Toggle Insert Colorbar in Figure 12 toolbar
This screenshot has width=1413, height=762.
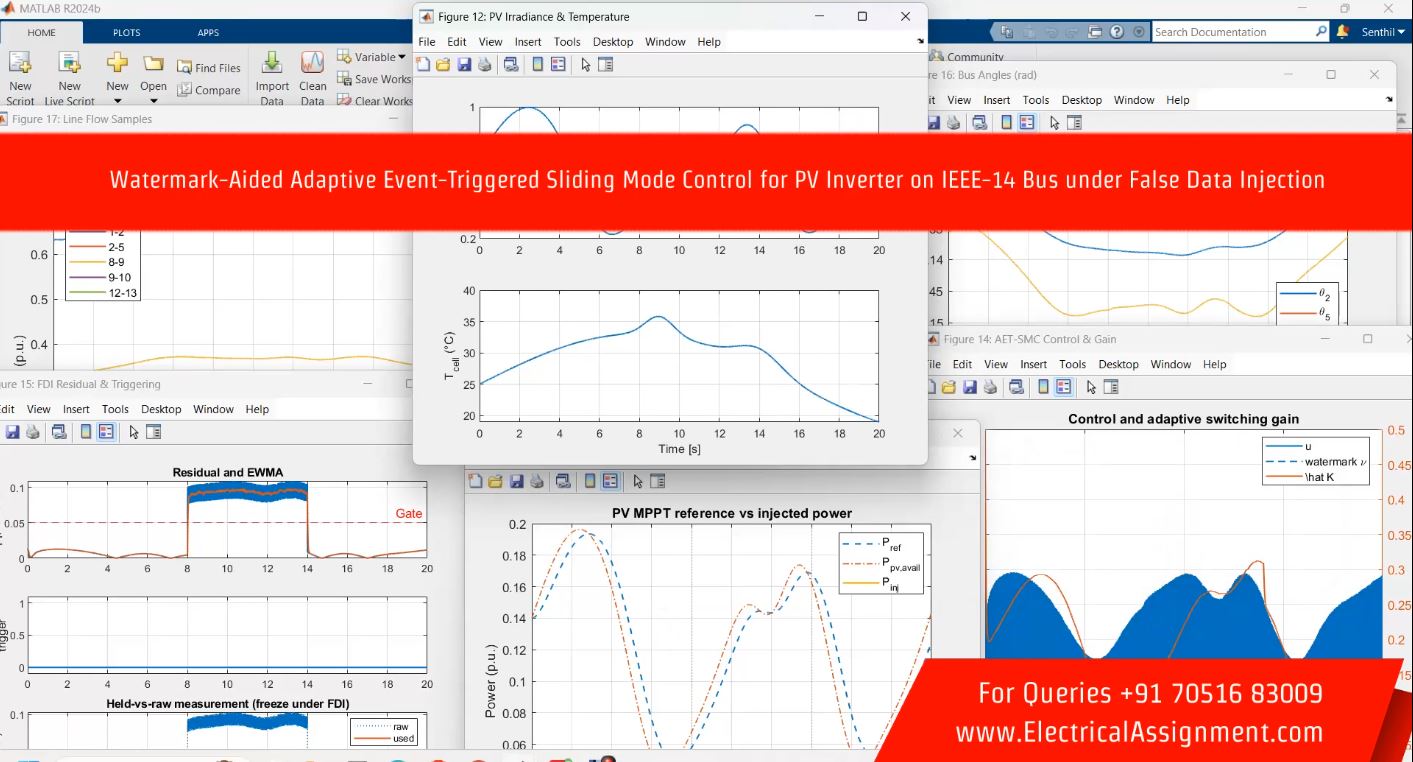click(x=537, y=65)
